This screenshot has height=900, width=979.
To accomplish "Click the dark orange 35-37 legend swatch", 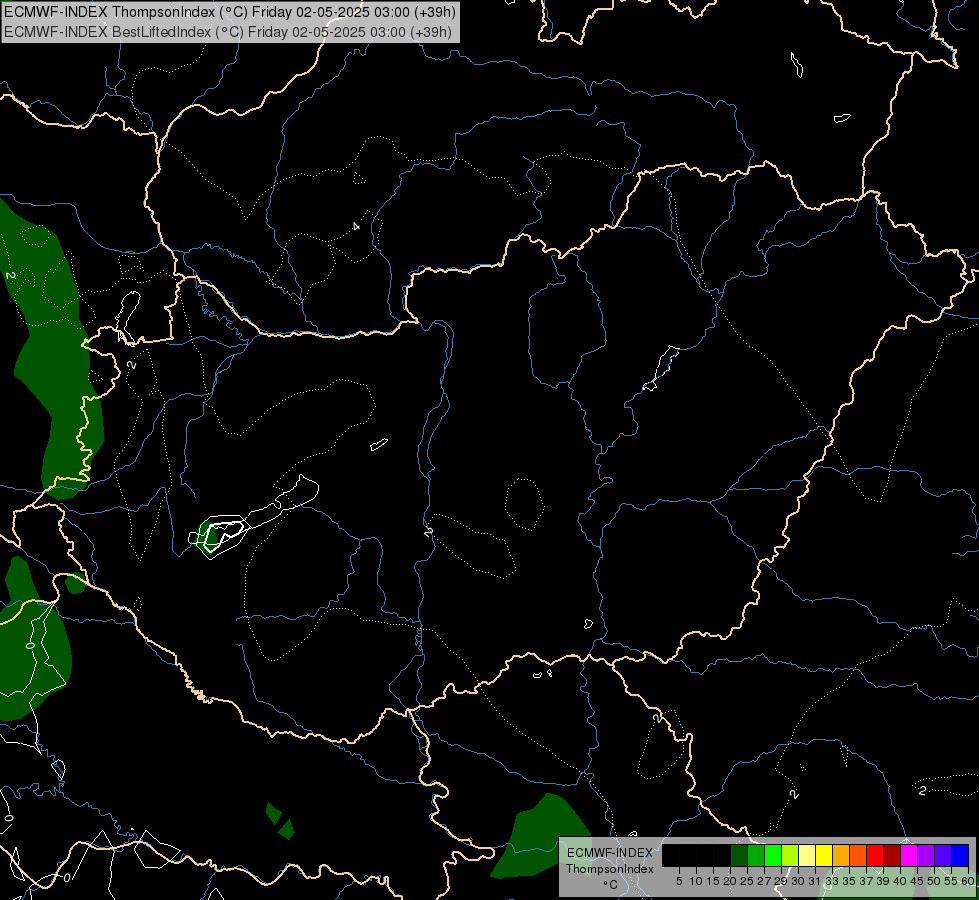I will point(858,856).
